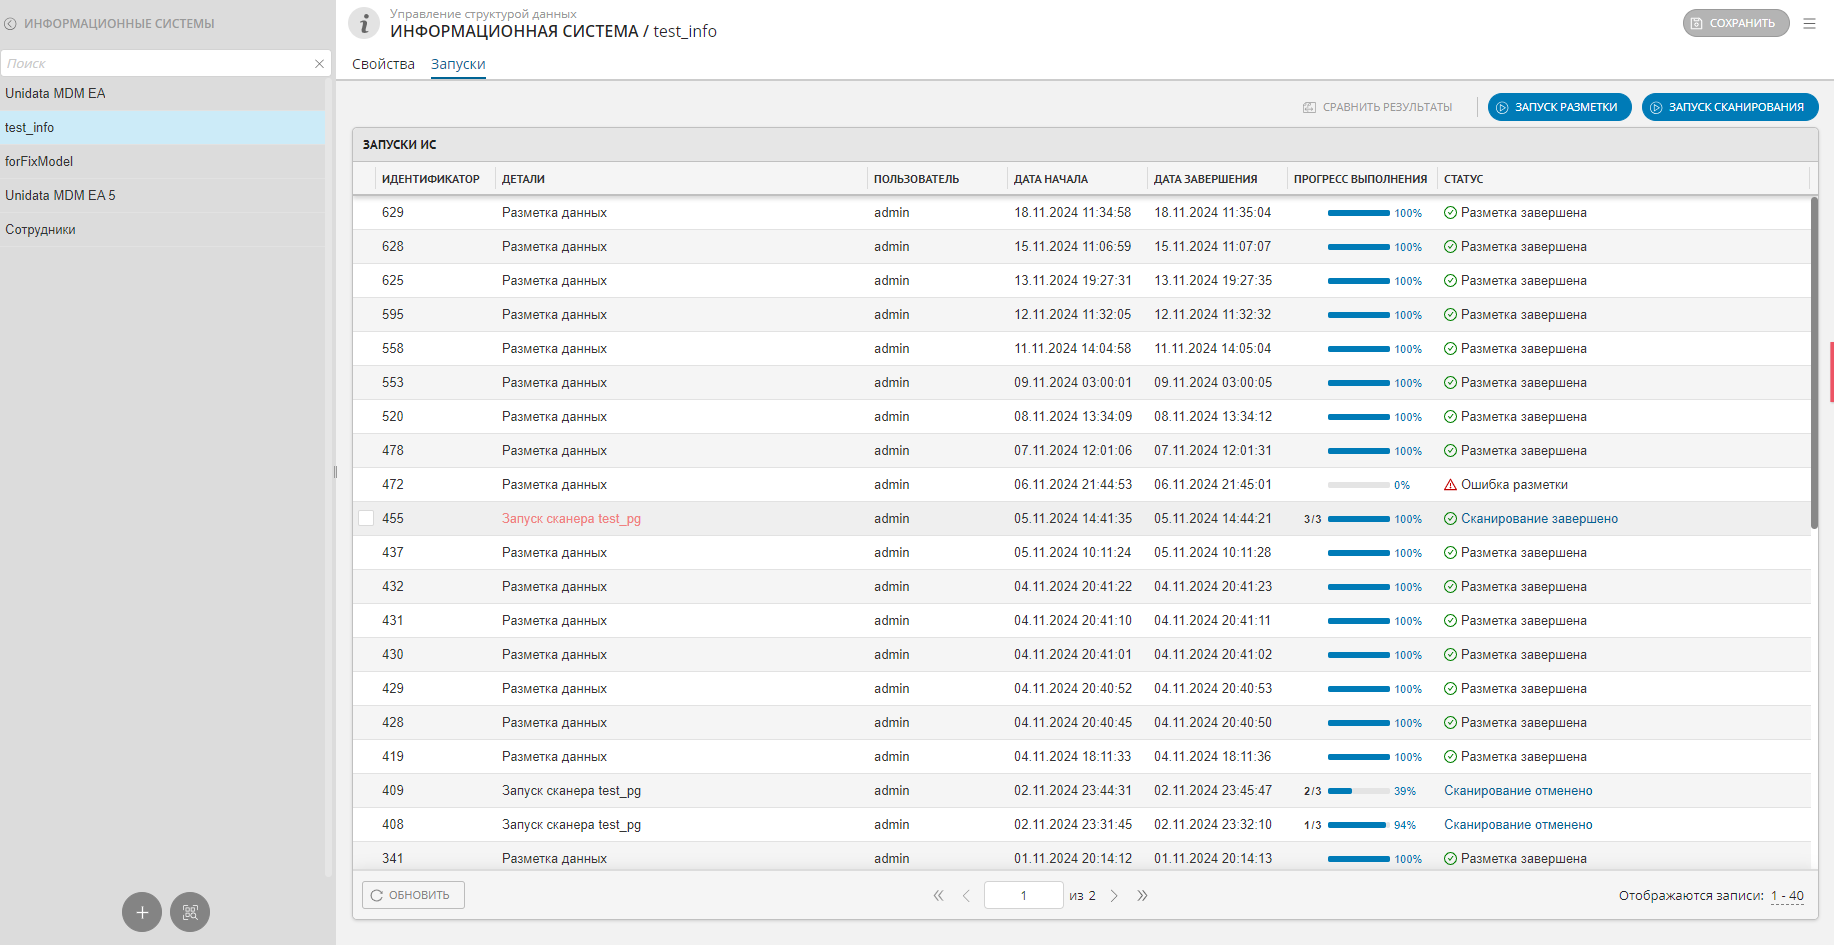Go to the previous page arrow

point(966,896)
